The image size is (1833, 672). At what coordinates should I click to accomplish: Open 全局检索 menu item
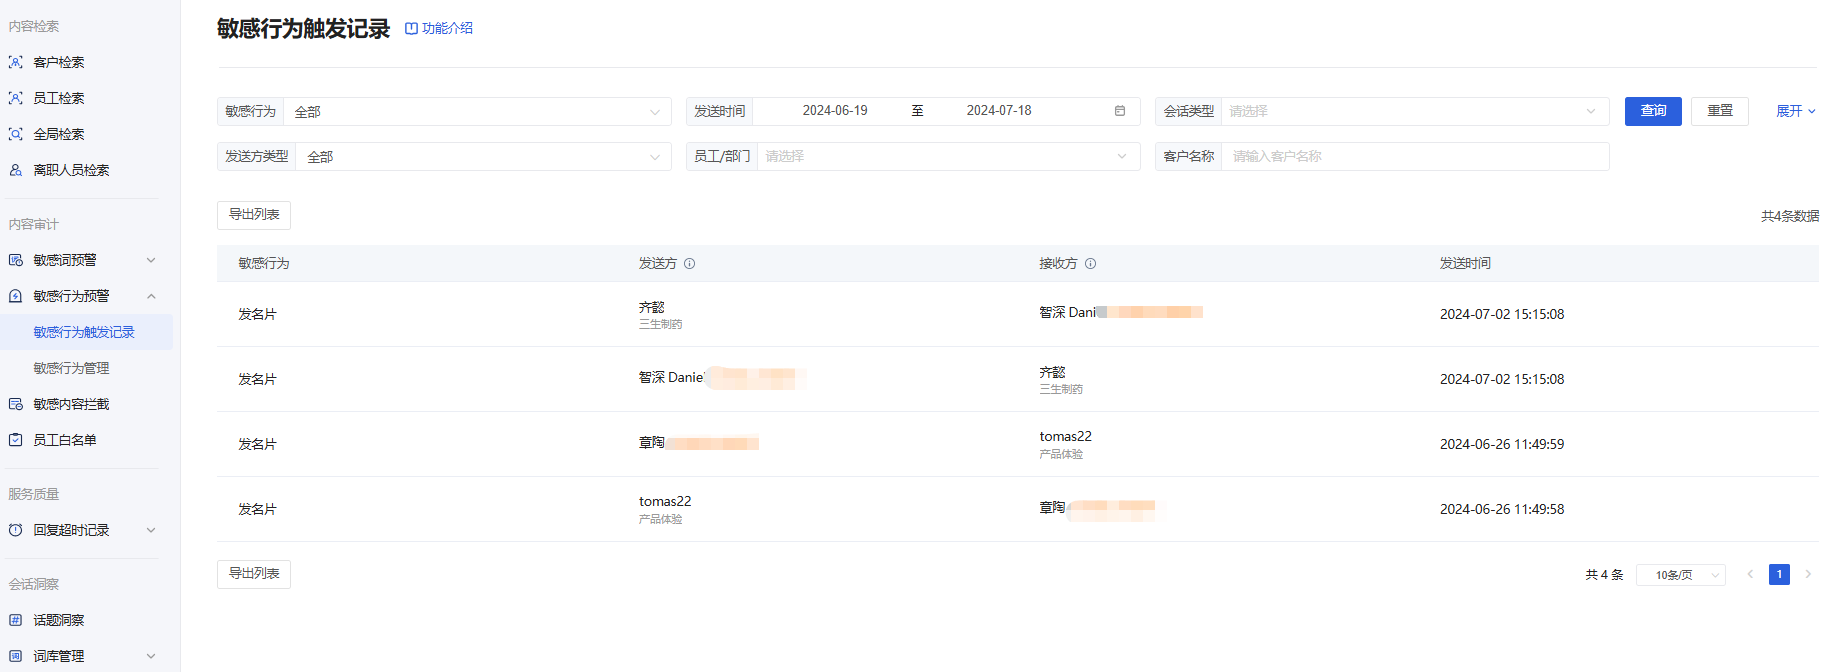click(x=59, y=134)
